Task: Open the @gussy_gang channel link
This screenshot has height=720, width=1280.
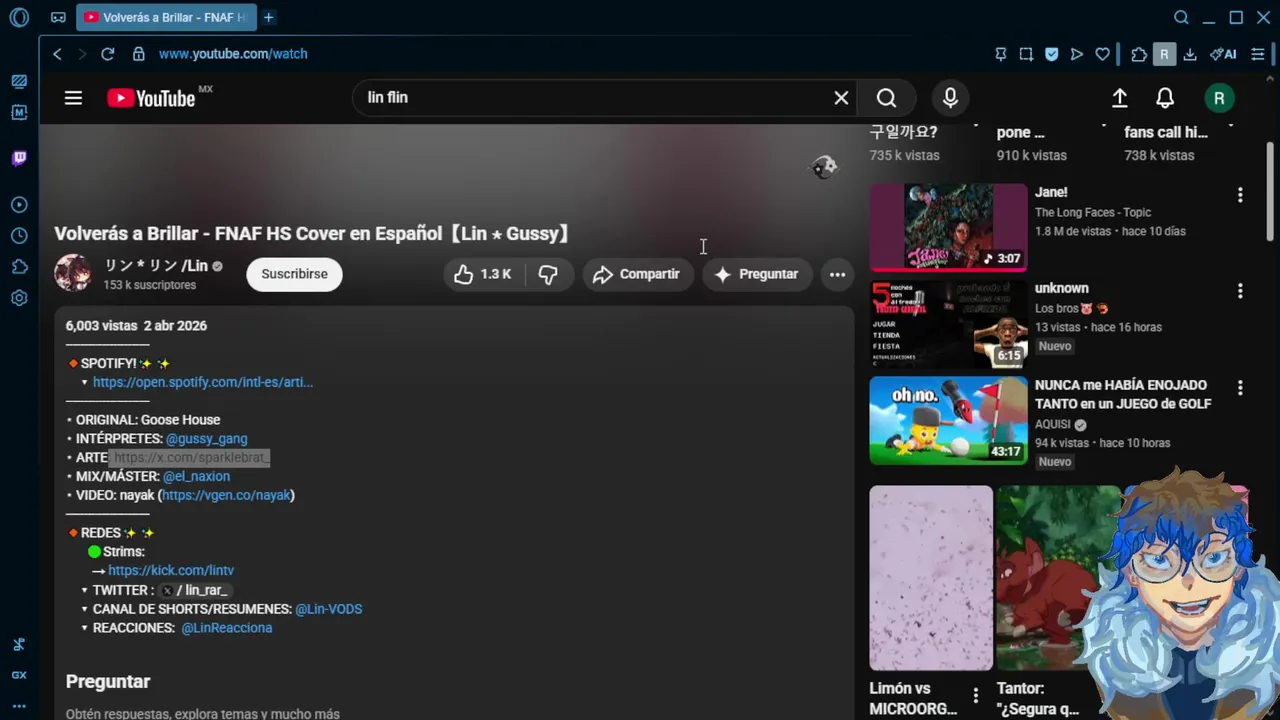Action: (207, 439)
